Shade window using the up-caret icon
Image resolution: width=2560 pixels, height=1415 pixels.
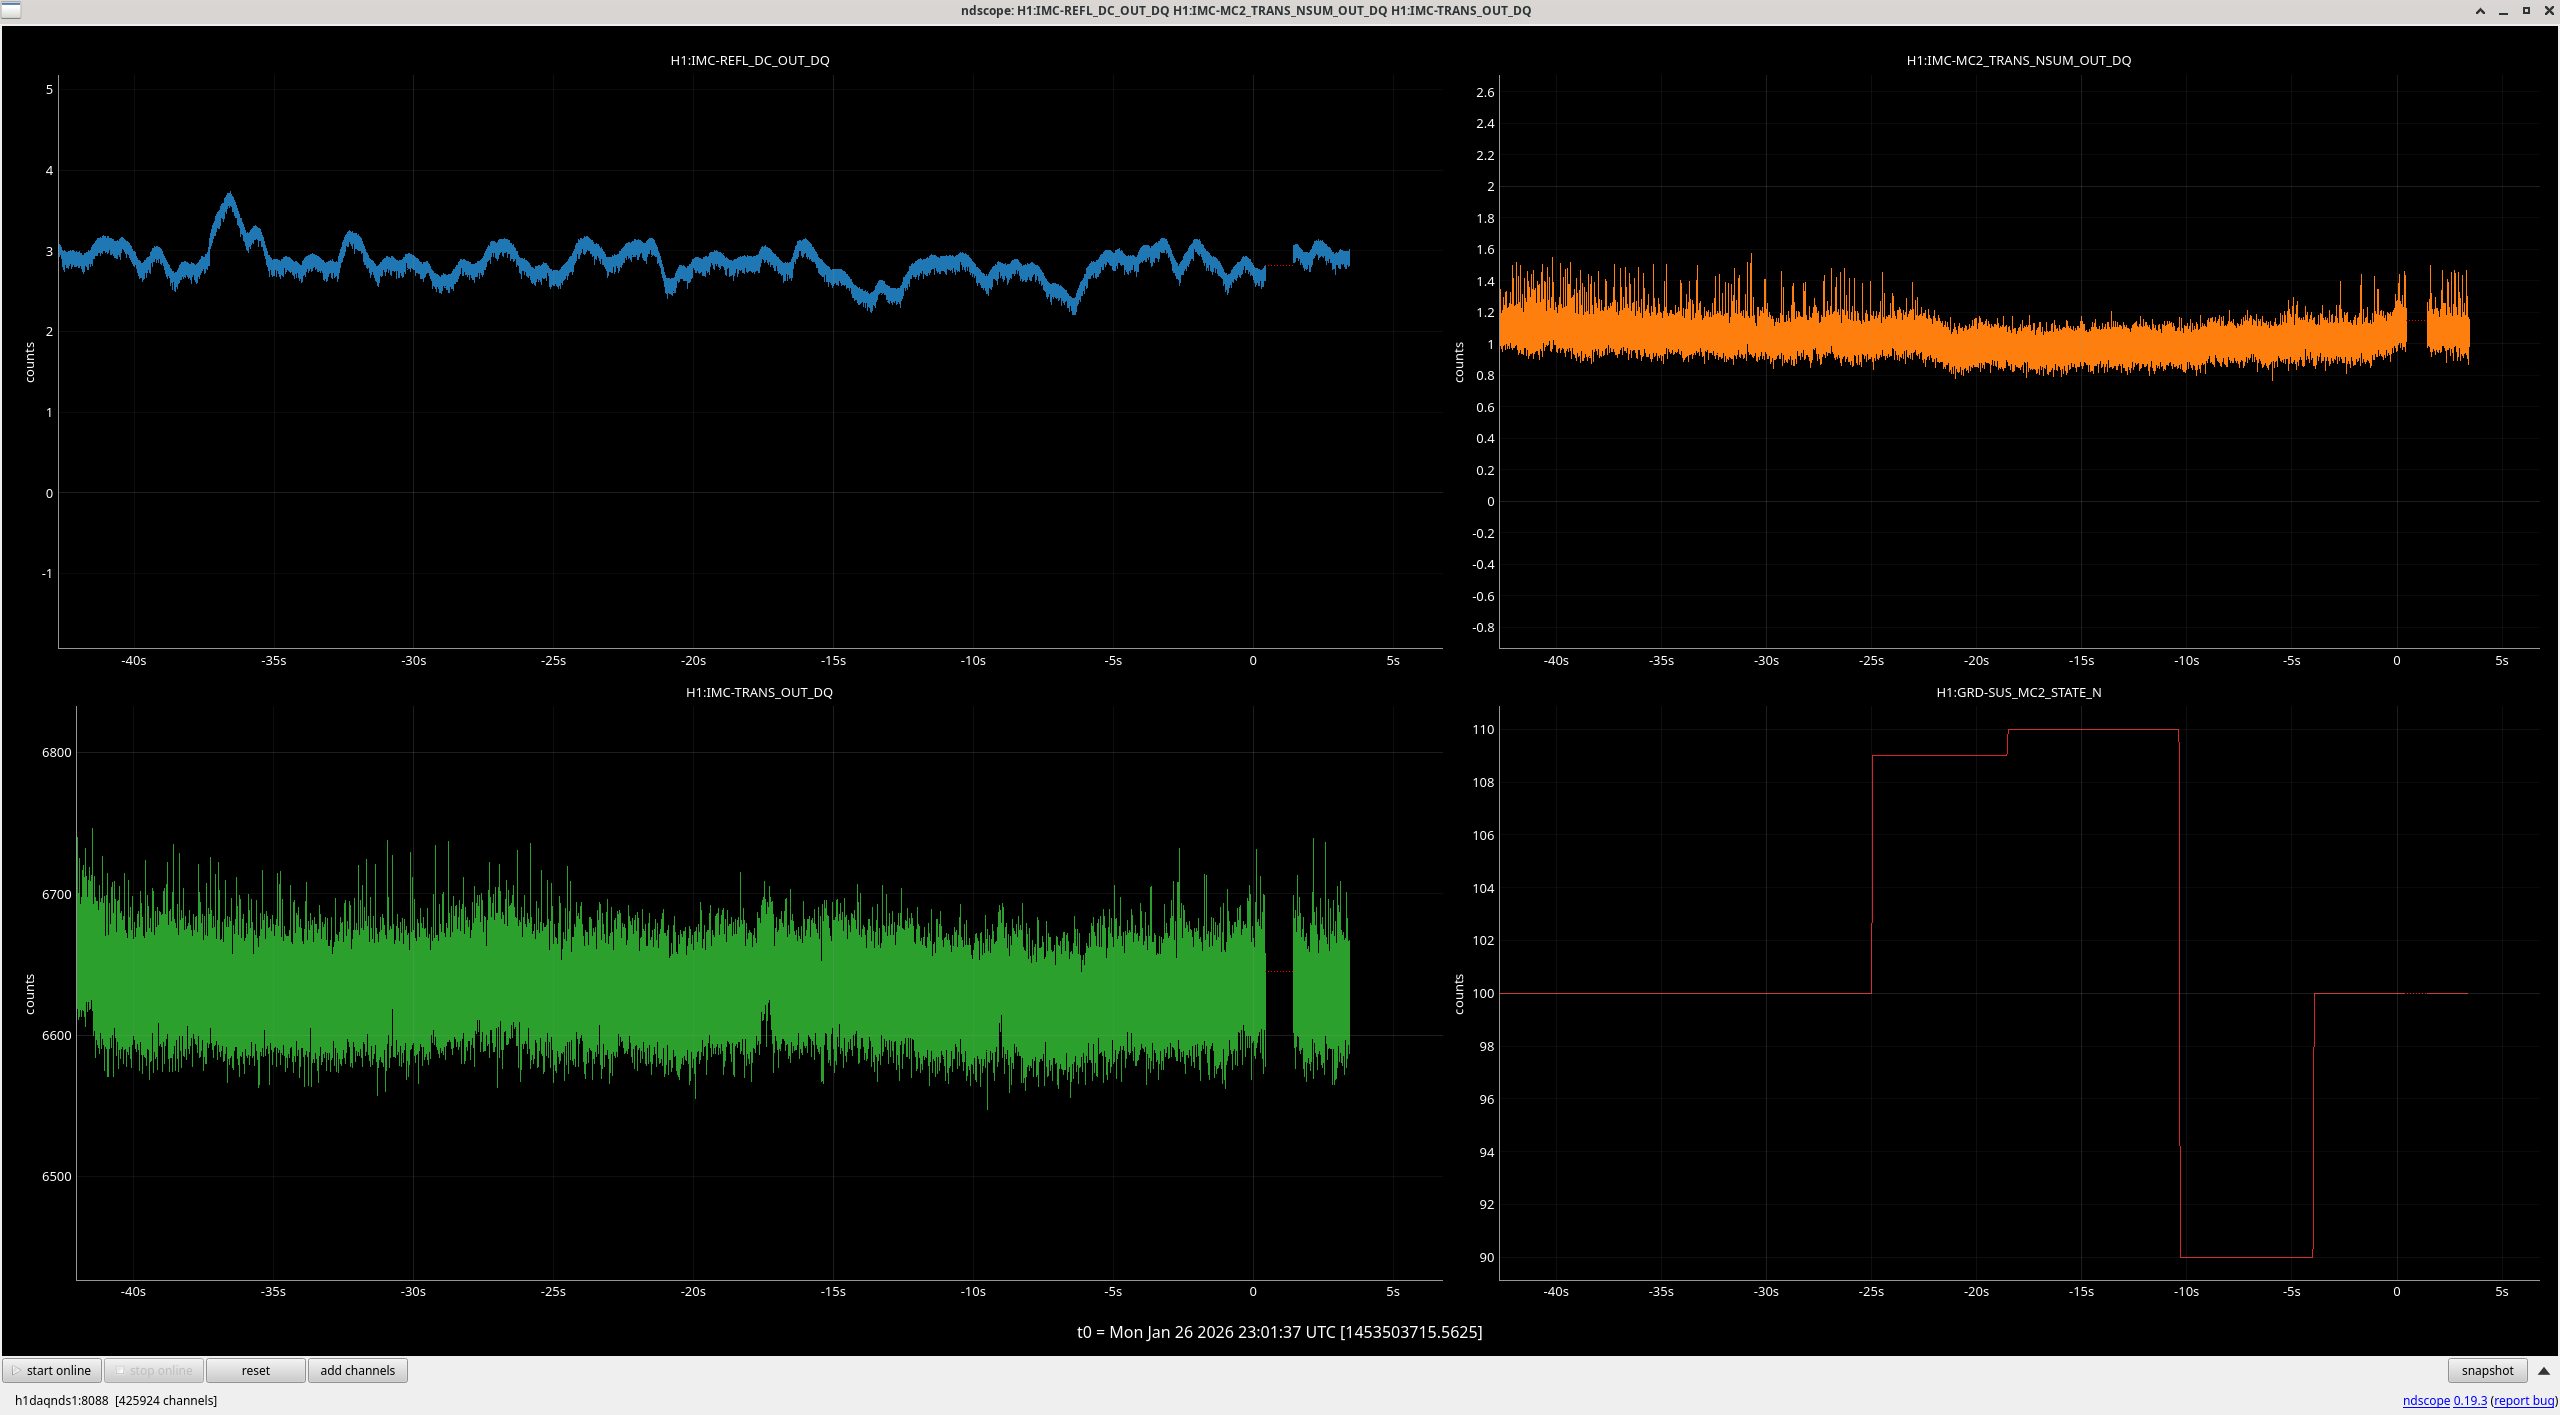click(2480, 11)
